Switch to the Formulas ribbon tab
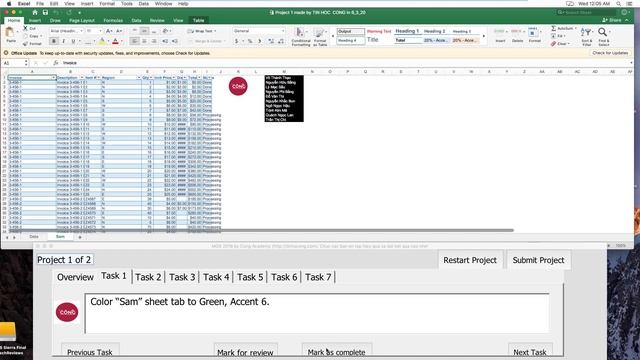Screen dimensions: 640x360 tap(113, 20)
